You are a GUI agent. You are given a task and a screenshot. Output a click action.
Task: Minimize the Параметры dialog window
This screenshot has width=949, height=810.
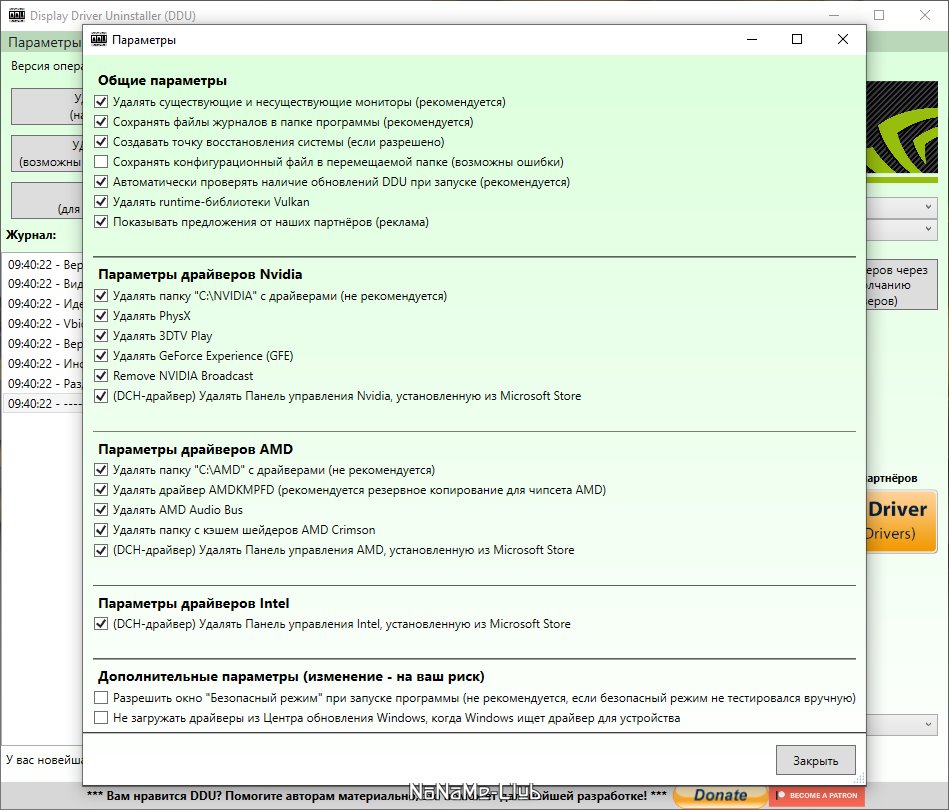[752, 39]
